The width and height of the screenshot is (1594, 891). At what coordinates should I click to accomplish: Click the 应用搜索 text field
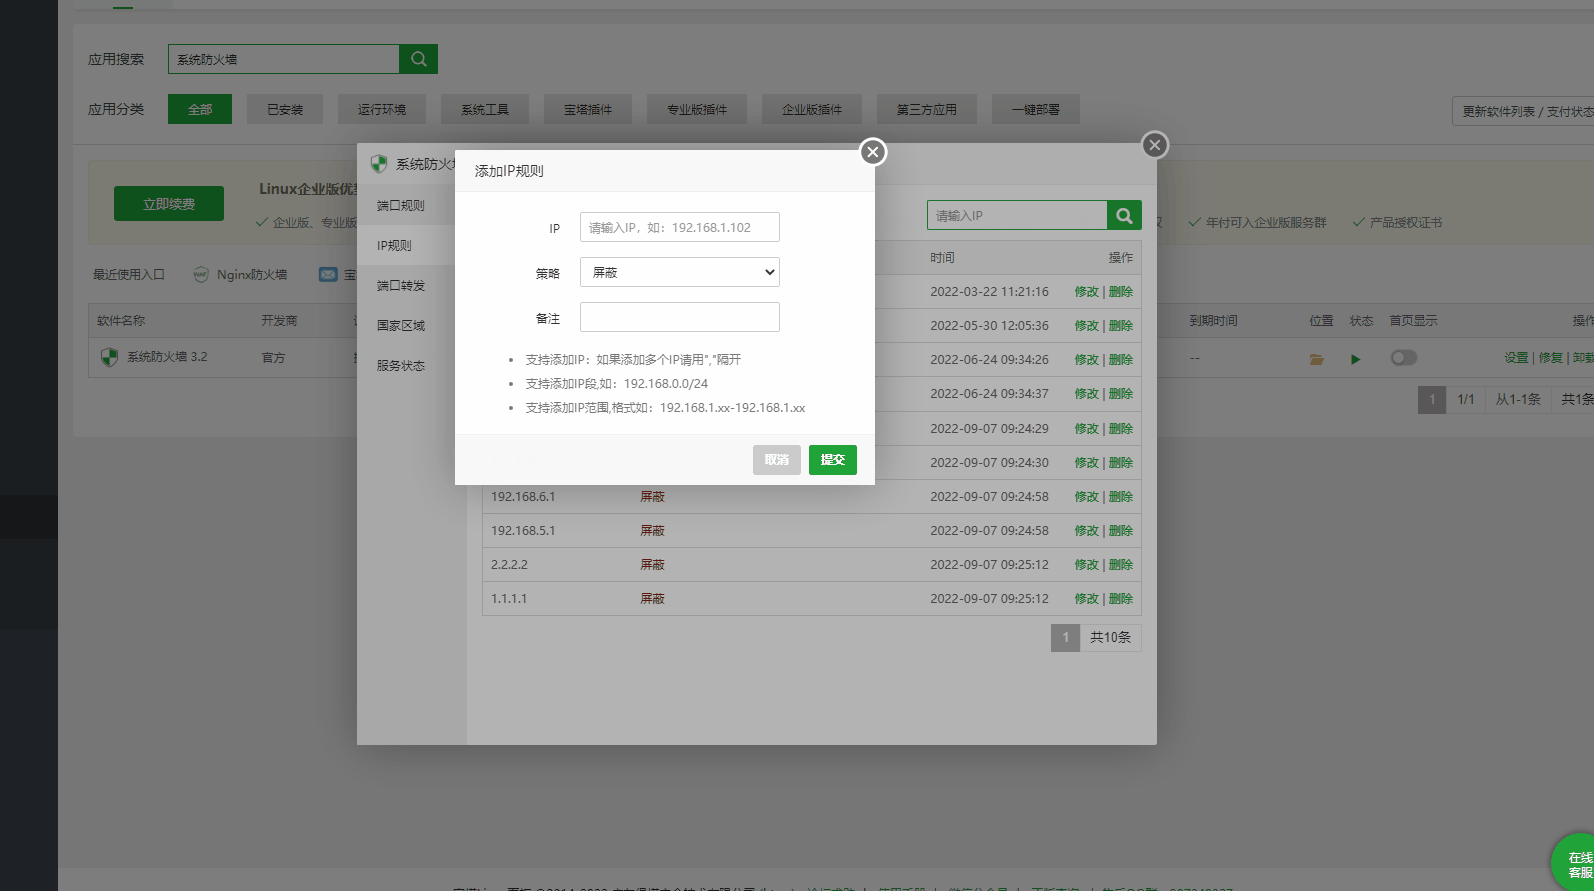pos(284,59)
